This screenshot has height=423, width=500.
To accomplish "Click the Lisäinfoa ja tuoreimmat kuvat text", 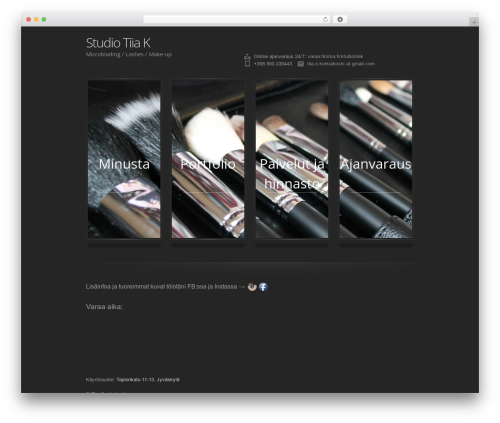I will (x=161, y=287).
